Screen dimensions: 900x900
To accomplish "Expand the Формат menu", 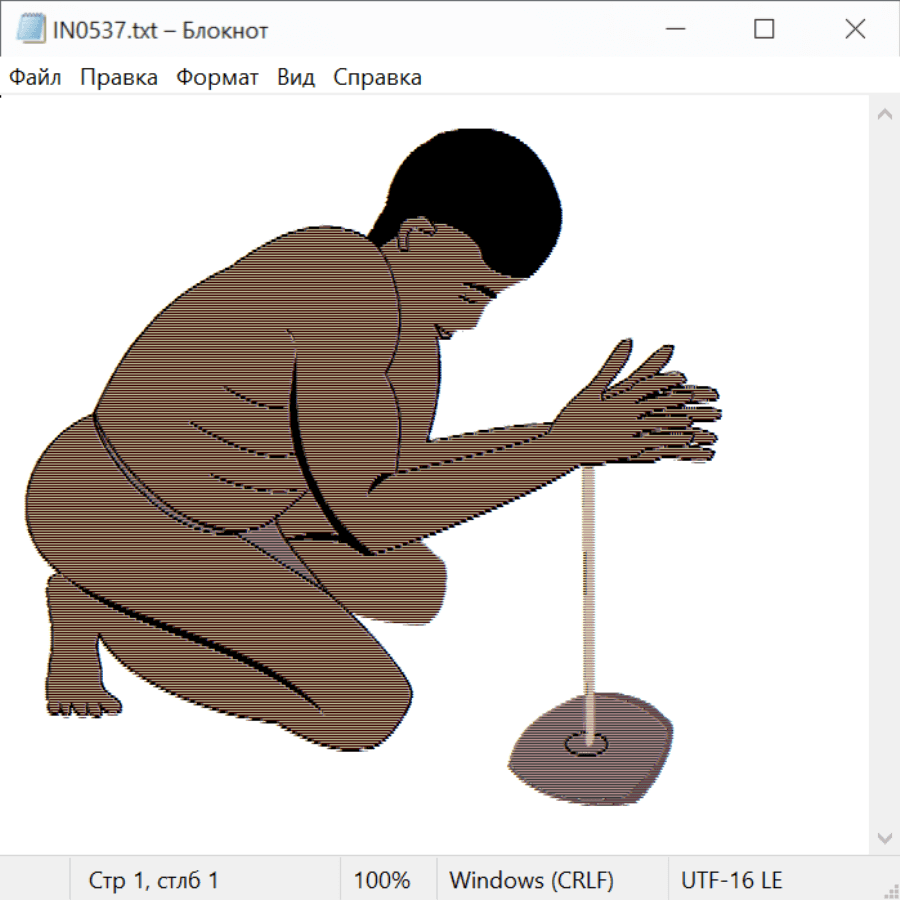I will coord(217,78).
